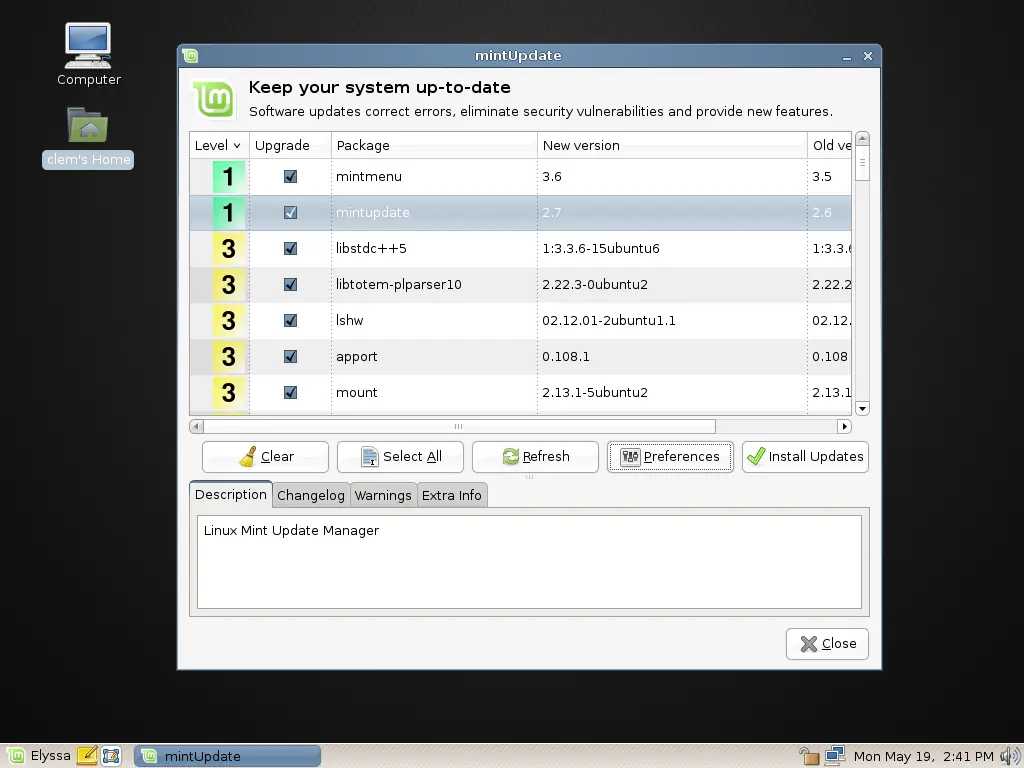The height and width of the screenshot is (768, 1024).
Task: Click level 1 badge for mintupdate
Action: tap(229, 212)
